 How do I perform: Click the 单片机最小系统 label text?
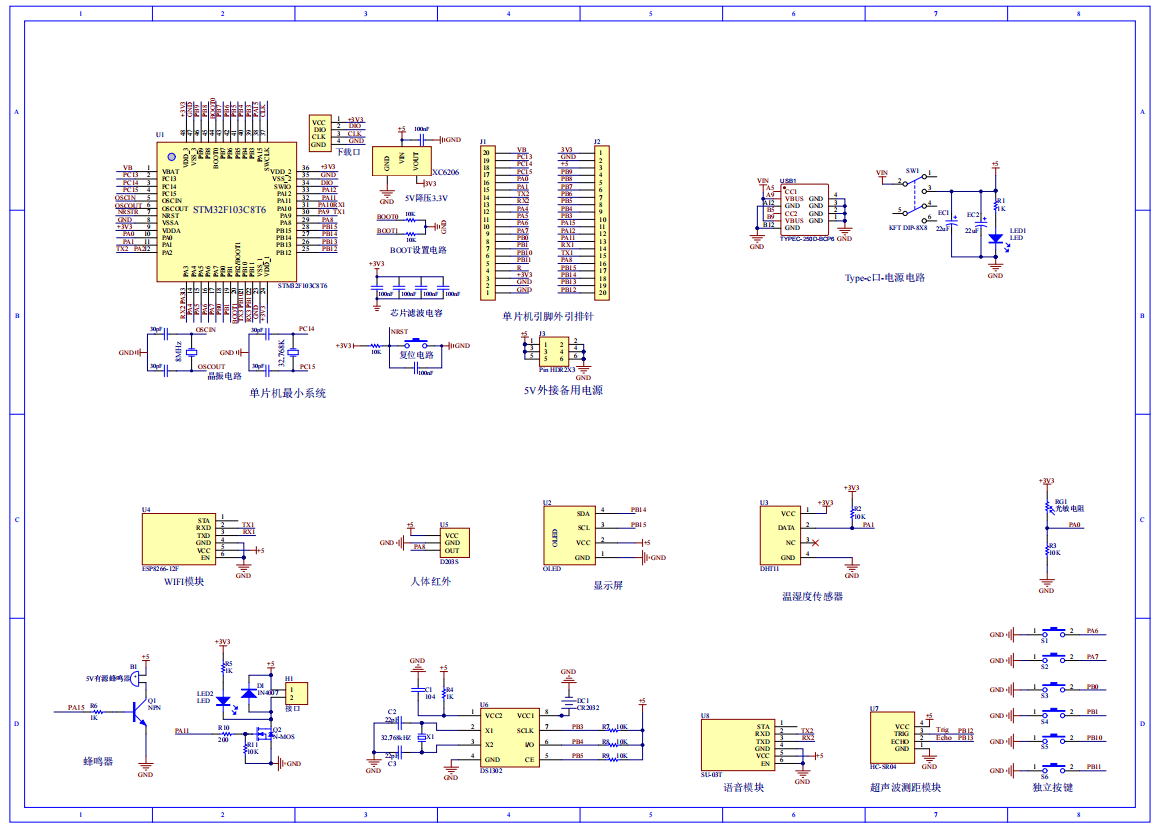click(x=287, y=393)
